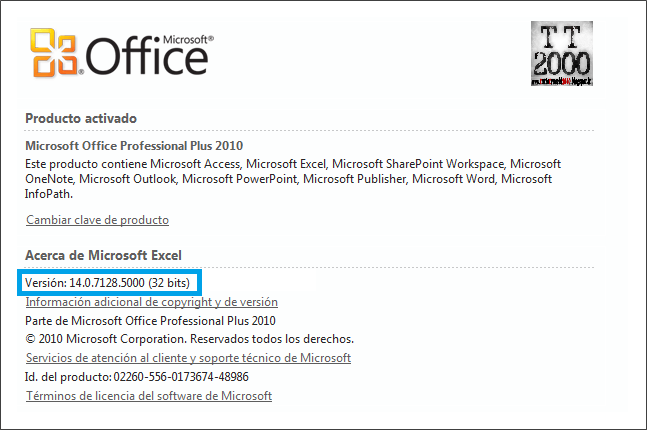This screenshot has height=430, width=647.
Task: Click the 2000 numerals in the watermark
Action: tap(562, 64)
